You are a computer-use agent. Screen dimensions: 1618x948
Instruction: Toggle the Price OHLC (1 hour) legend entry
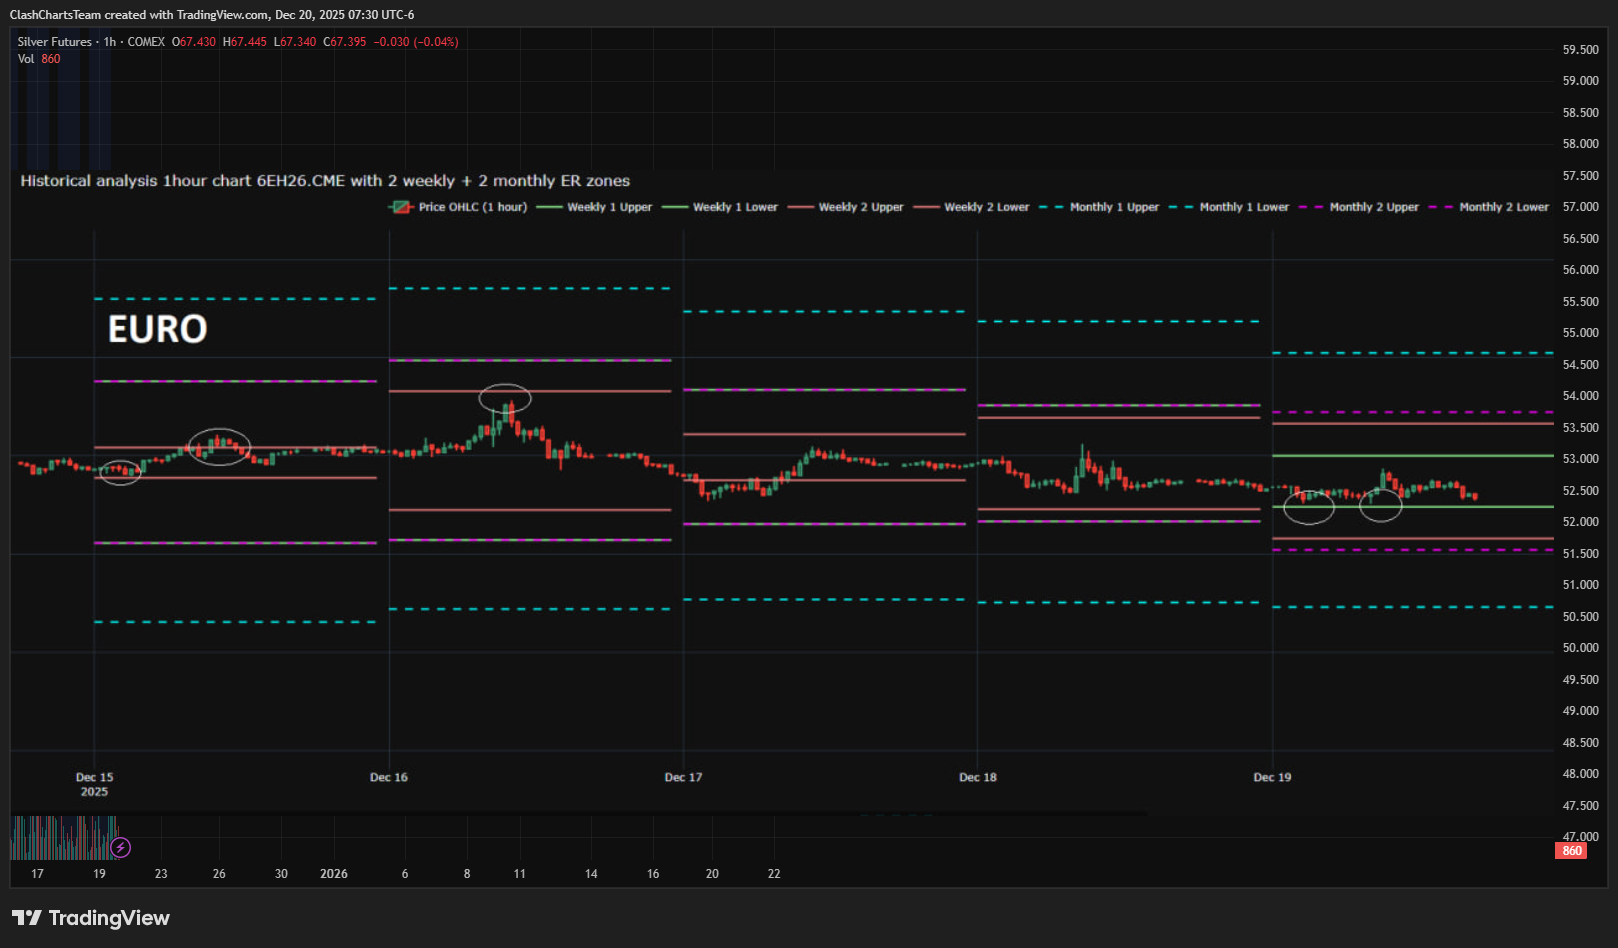(x=458, y=207)
